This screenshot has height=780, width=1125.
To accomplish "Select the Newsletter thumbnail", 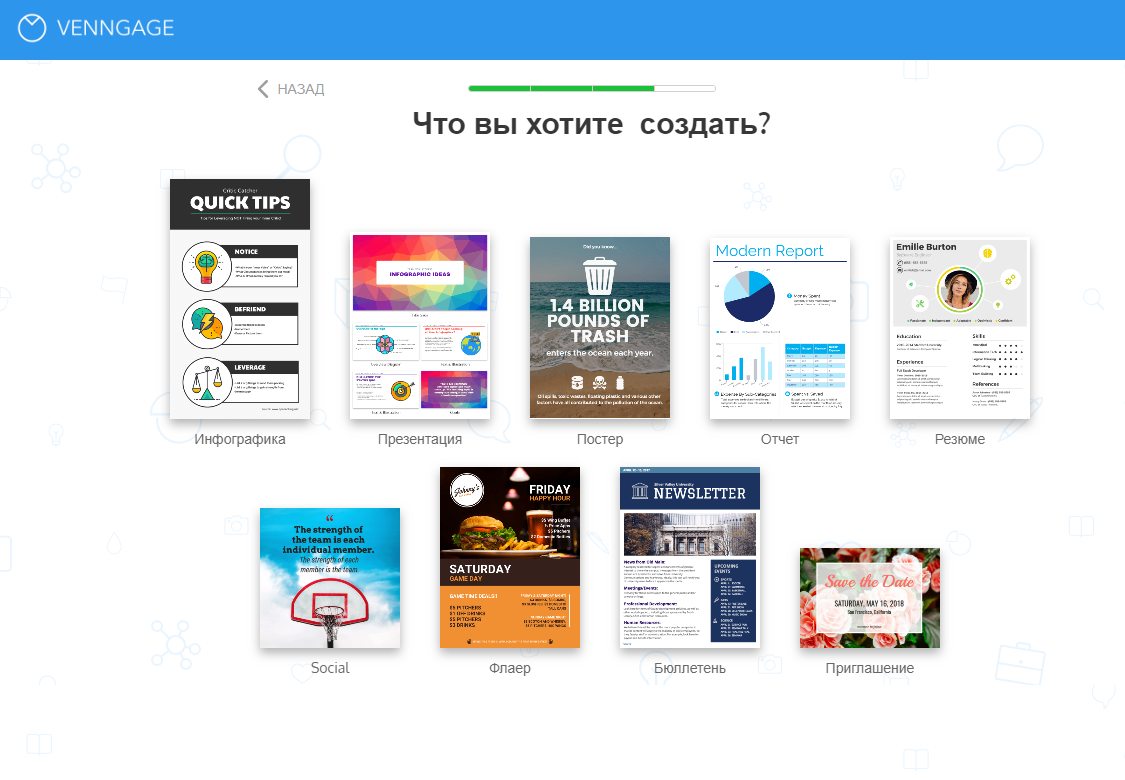I will click(690, 558).
